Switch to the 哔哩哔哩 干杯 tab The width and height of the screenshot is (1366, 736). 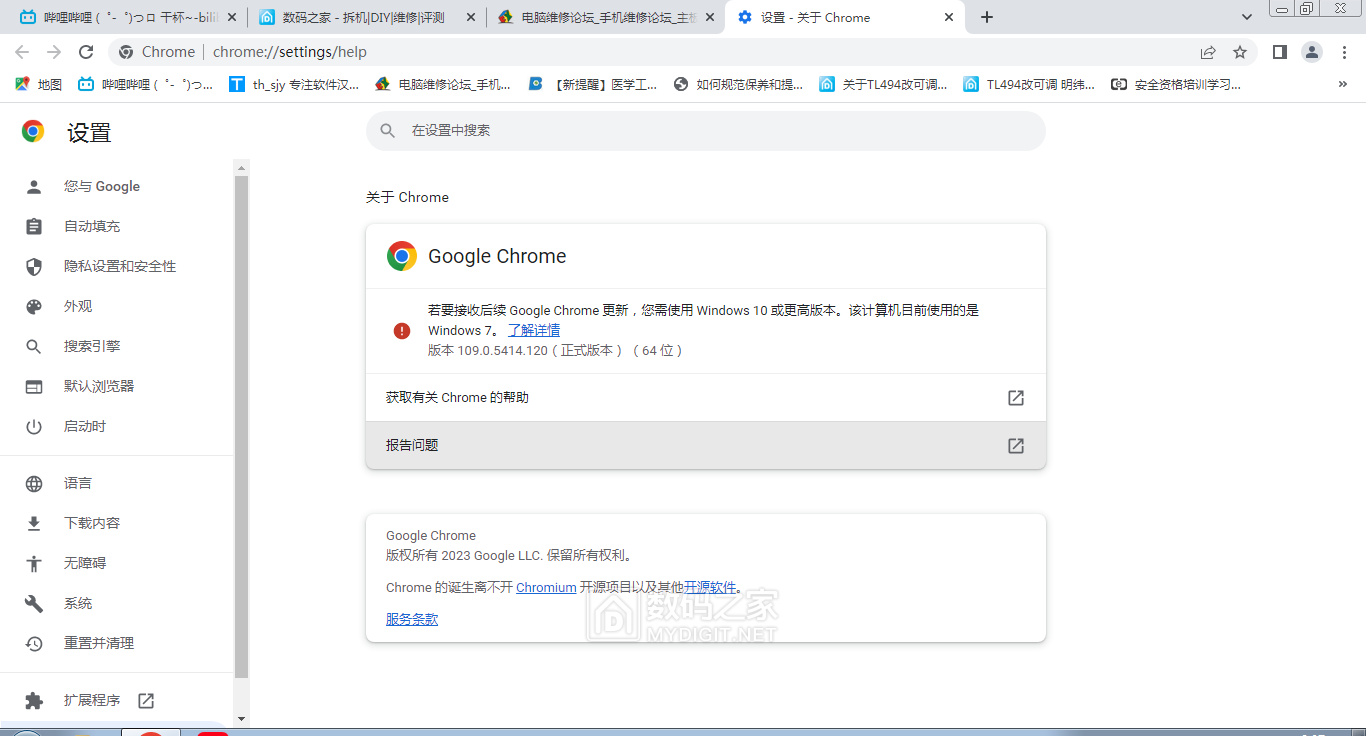click(129, 17)
